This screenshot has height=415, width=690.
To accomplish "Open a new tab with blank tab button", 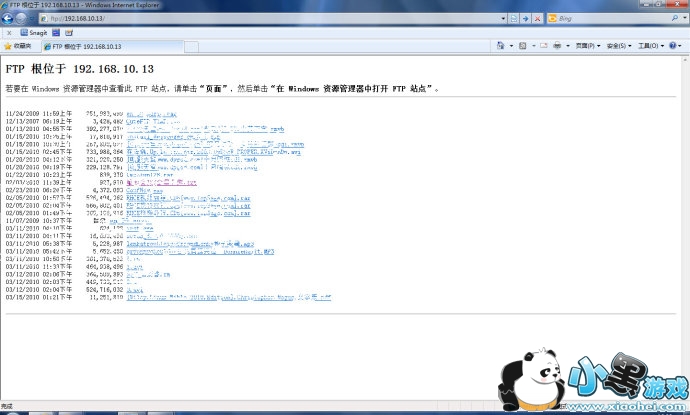I will 191,47.
